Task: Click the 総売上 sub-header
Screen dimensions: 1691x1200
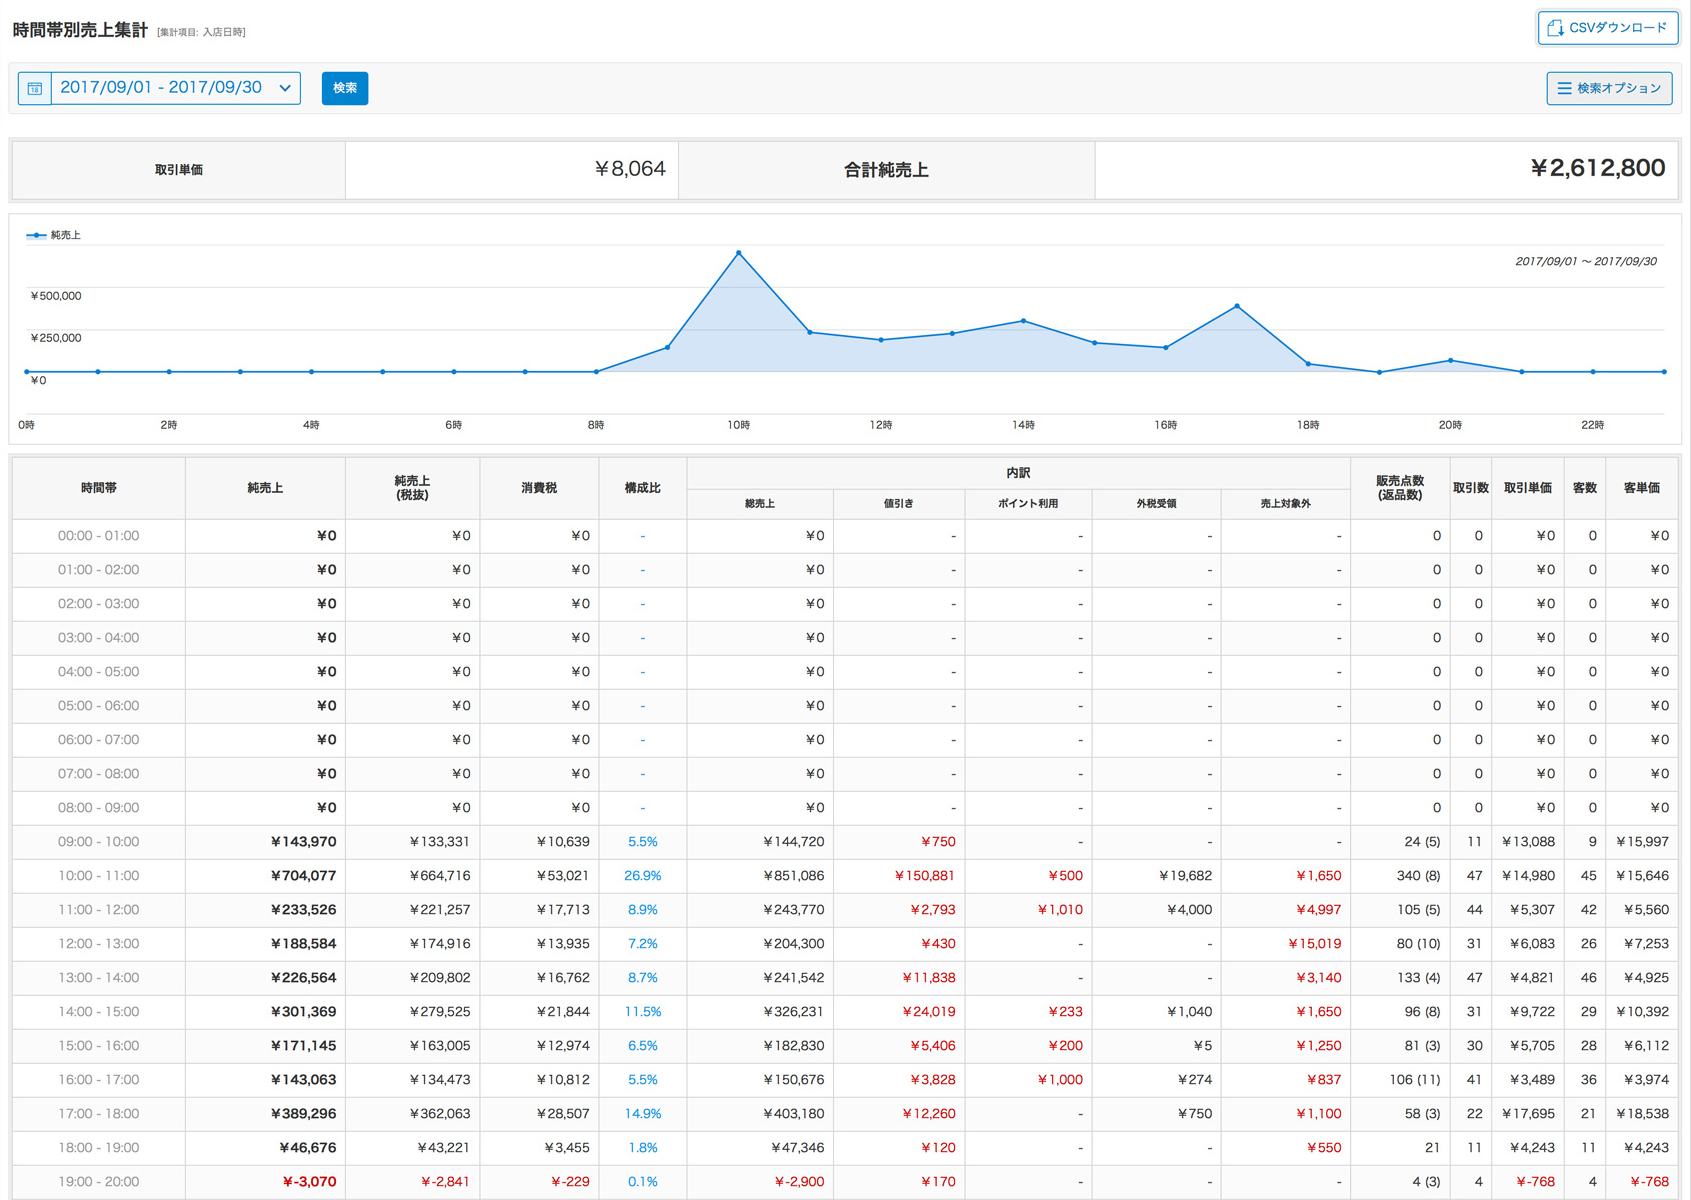Action: click(760, 504)
